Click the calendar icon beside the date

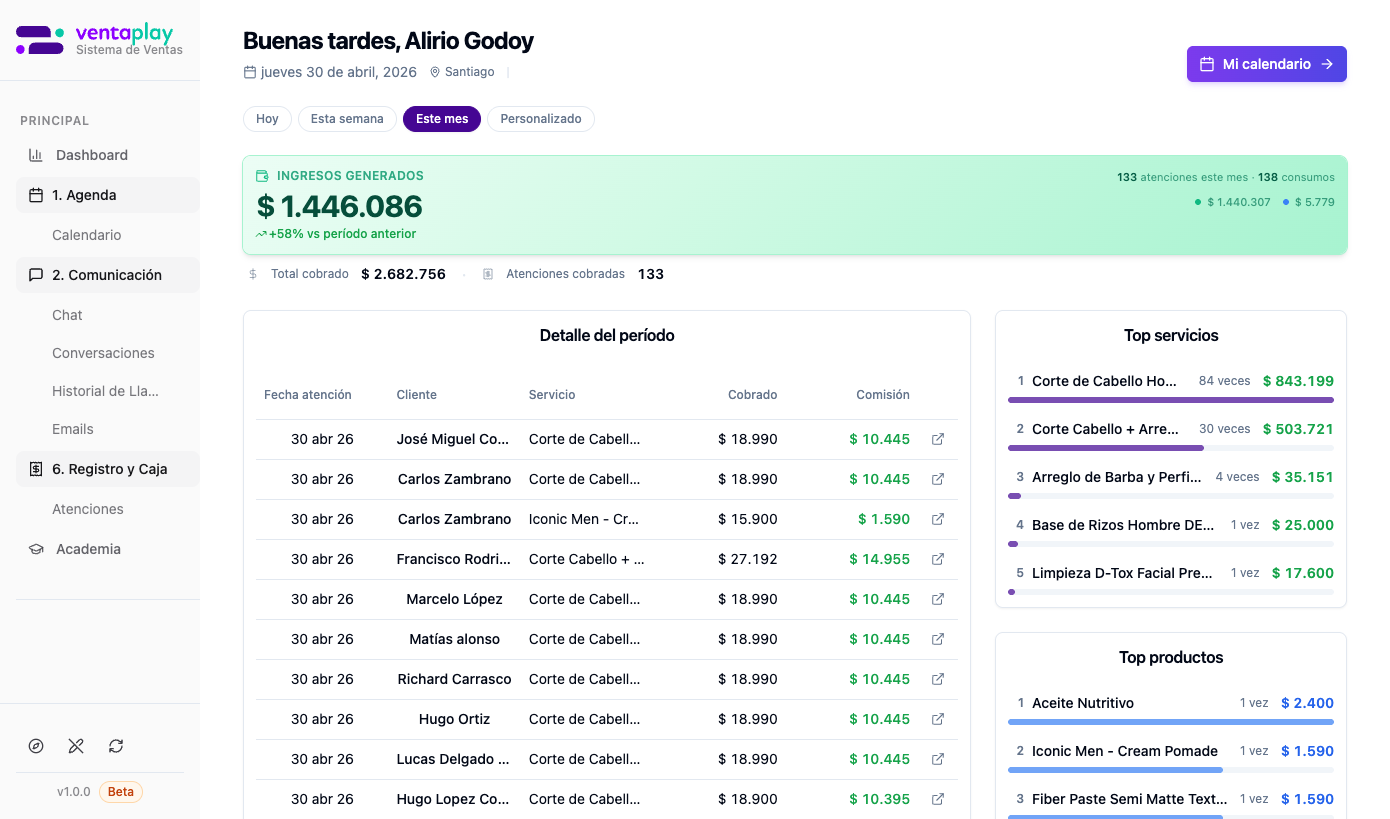pyautogui.click(x=250, y=72)
